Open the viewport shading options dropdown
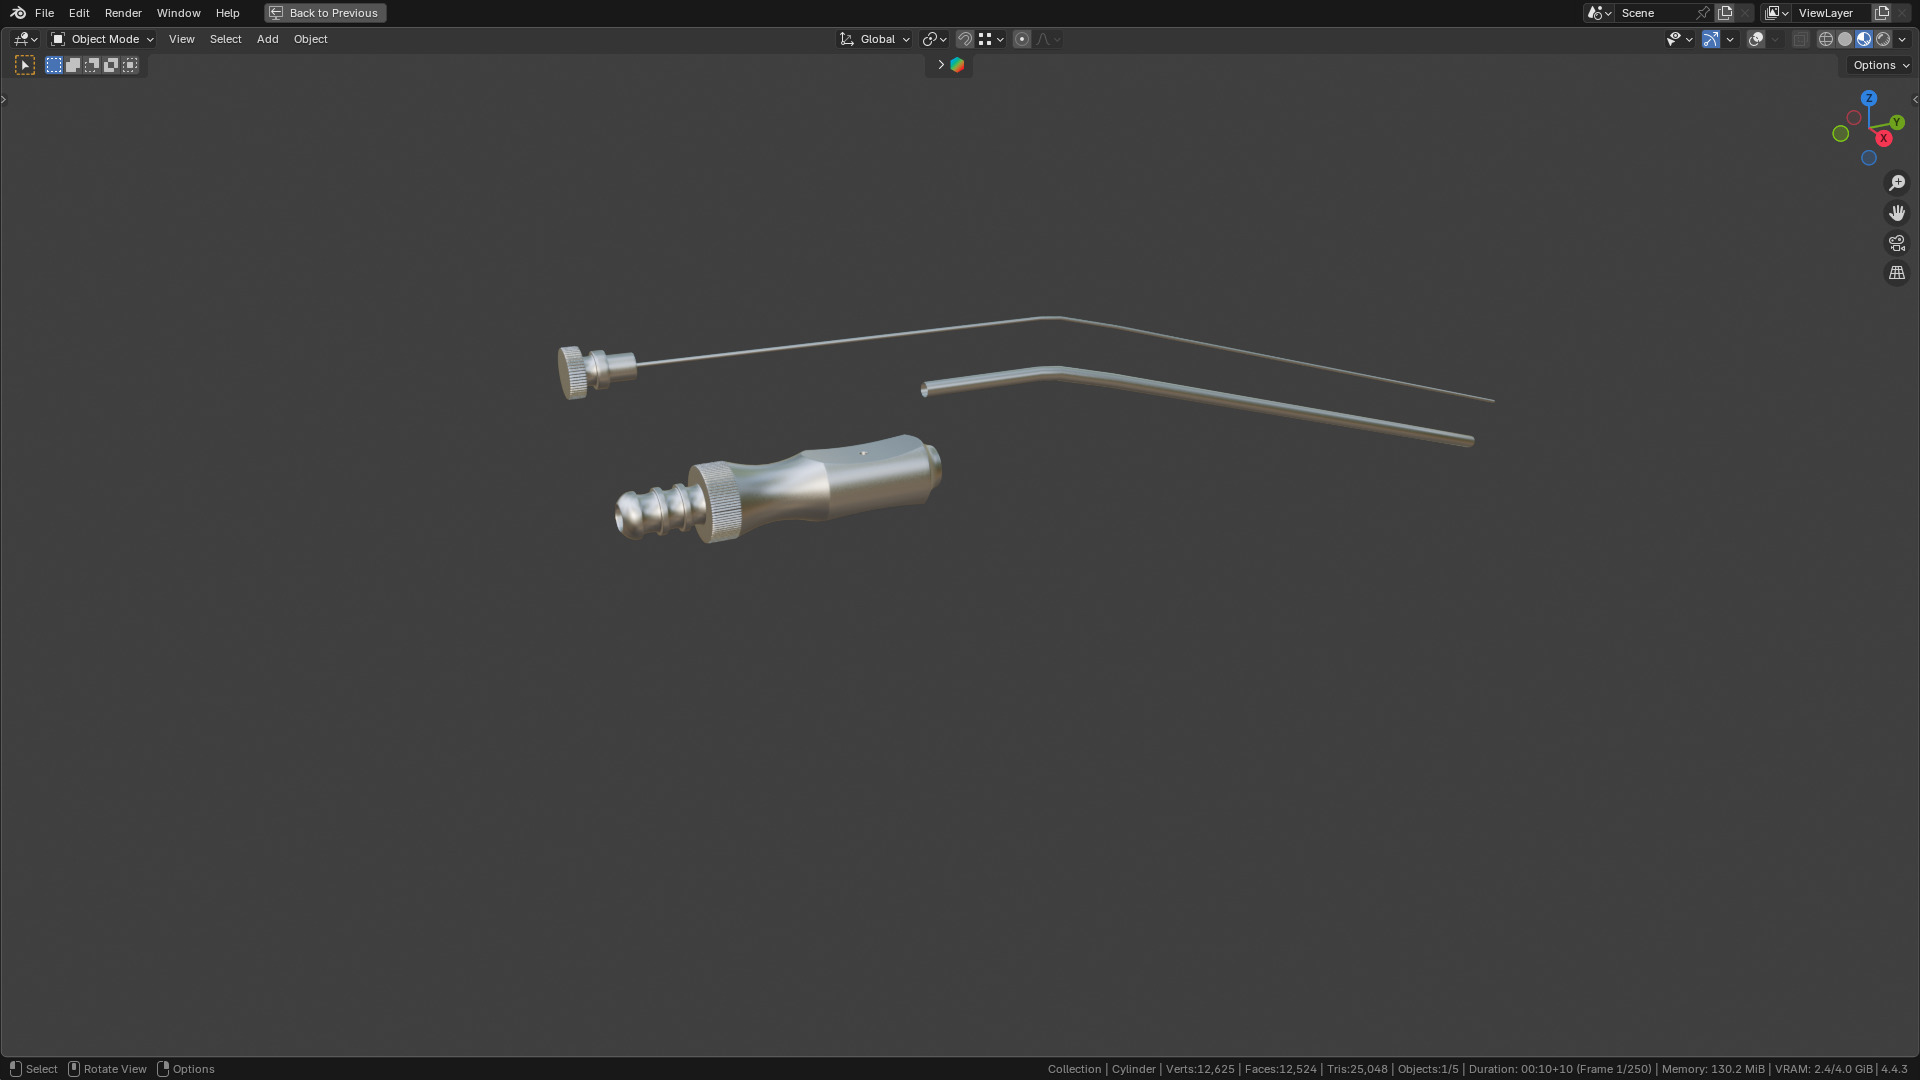This screenshot has width=1920, height=1080. point(1902,39)
